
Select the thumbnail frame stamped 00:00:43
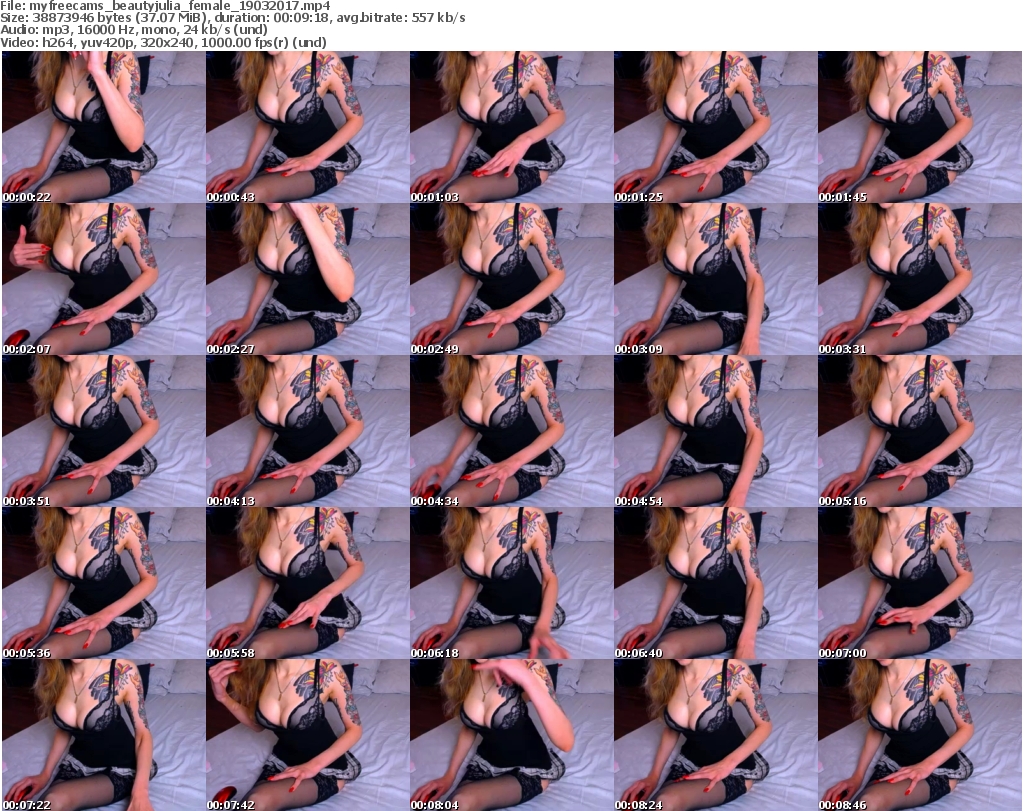[x=308, y=127]
